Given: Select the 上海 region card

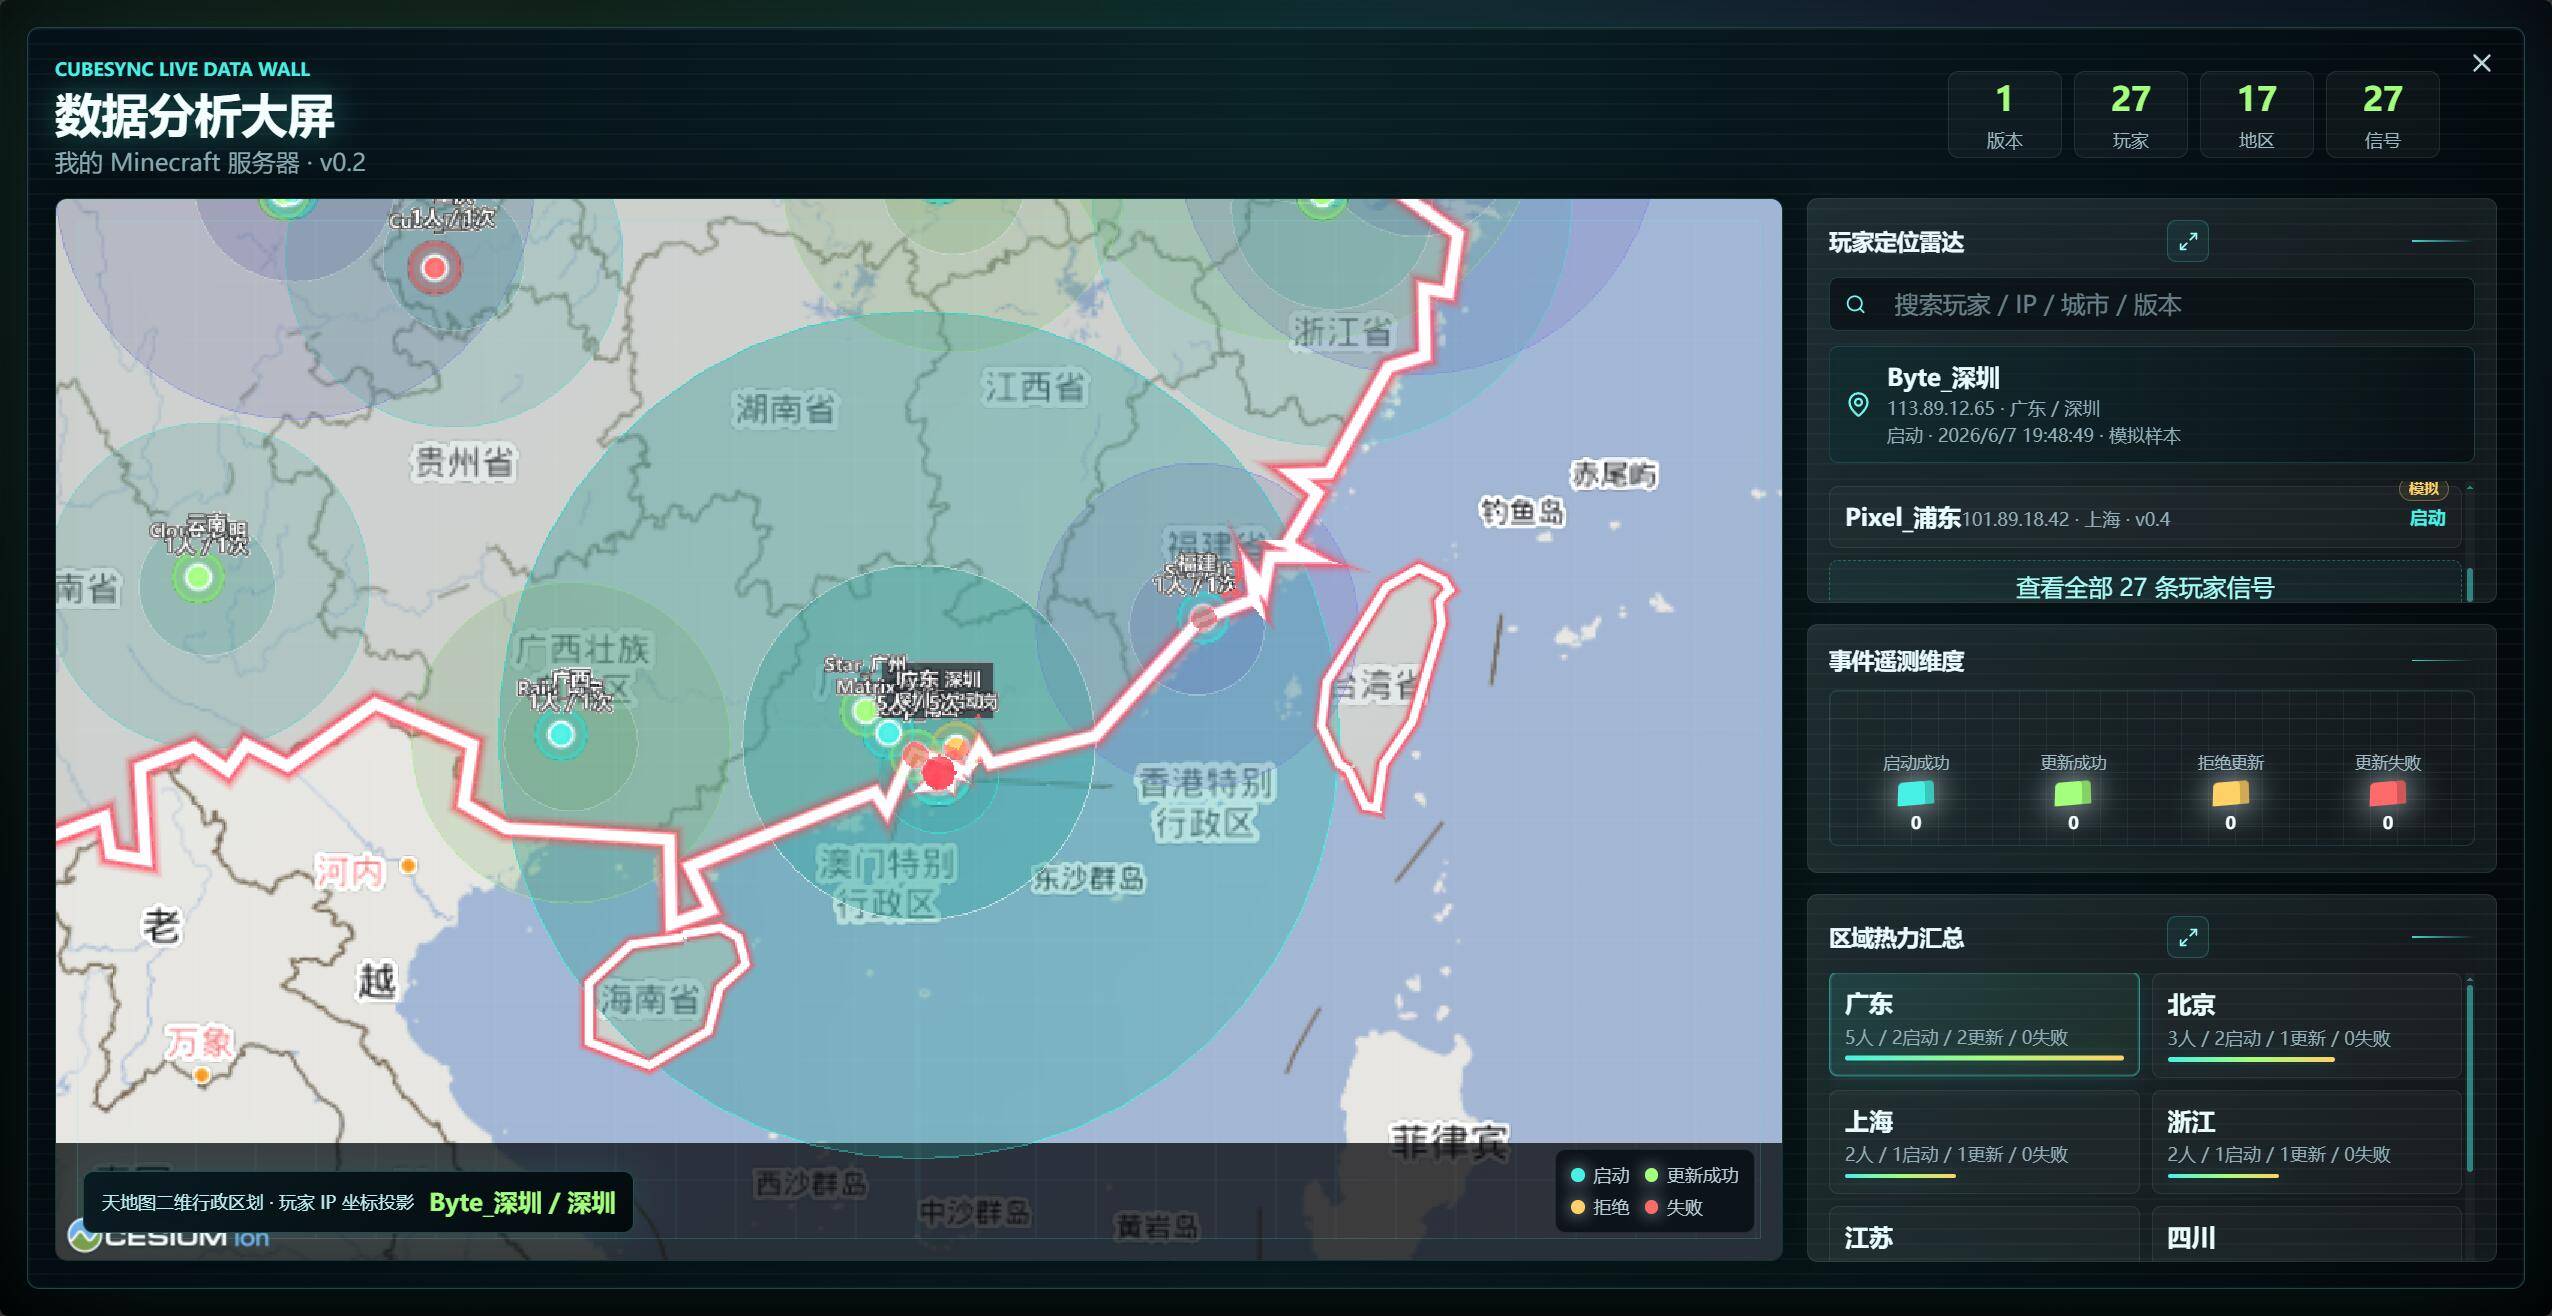Looking at the screenshot, I should pos(1983,1141).
